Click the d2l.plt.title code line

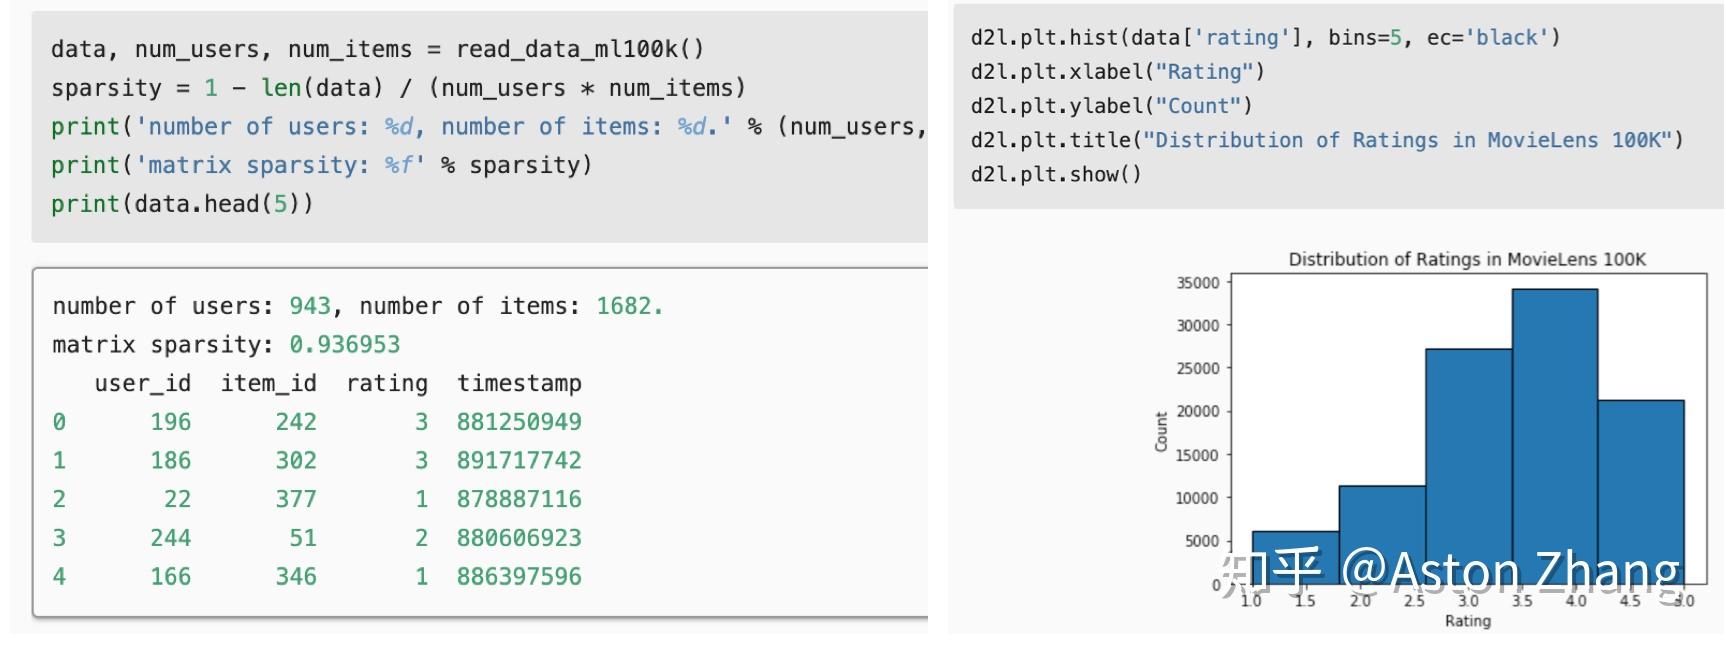pyautogui.click(x=1326, y=140)
